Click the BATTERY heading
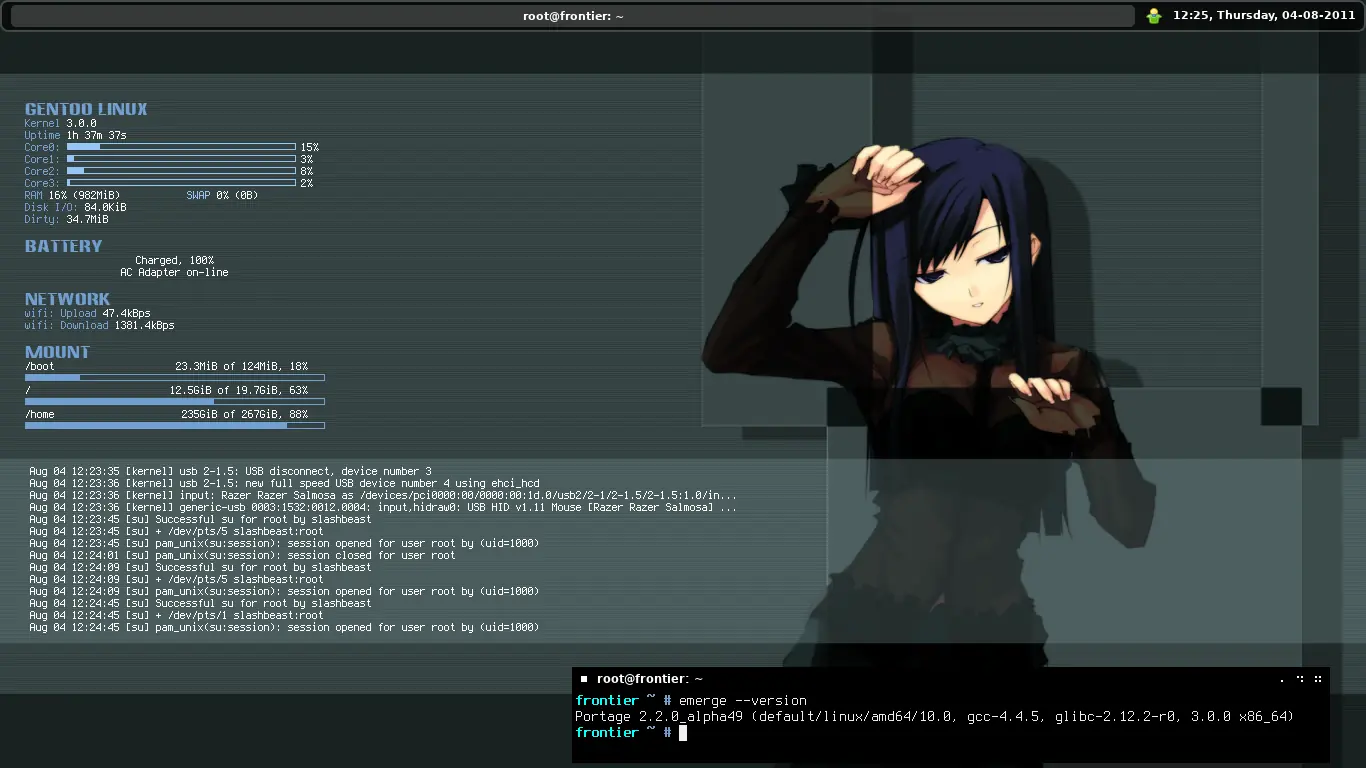The height and width of the screenshot is (768, 1366). tap(64, 246)
